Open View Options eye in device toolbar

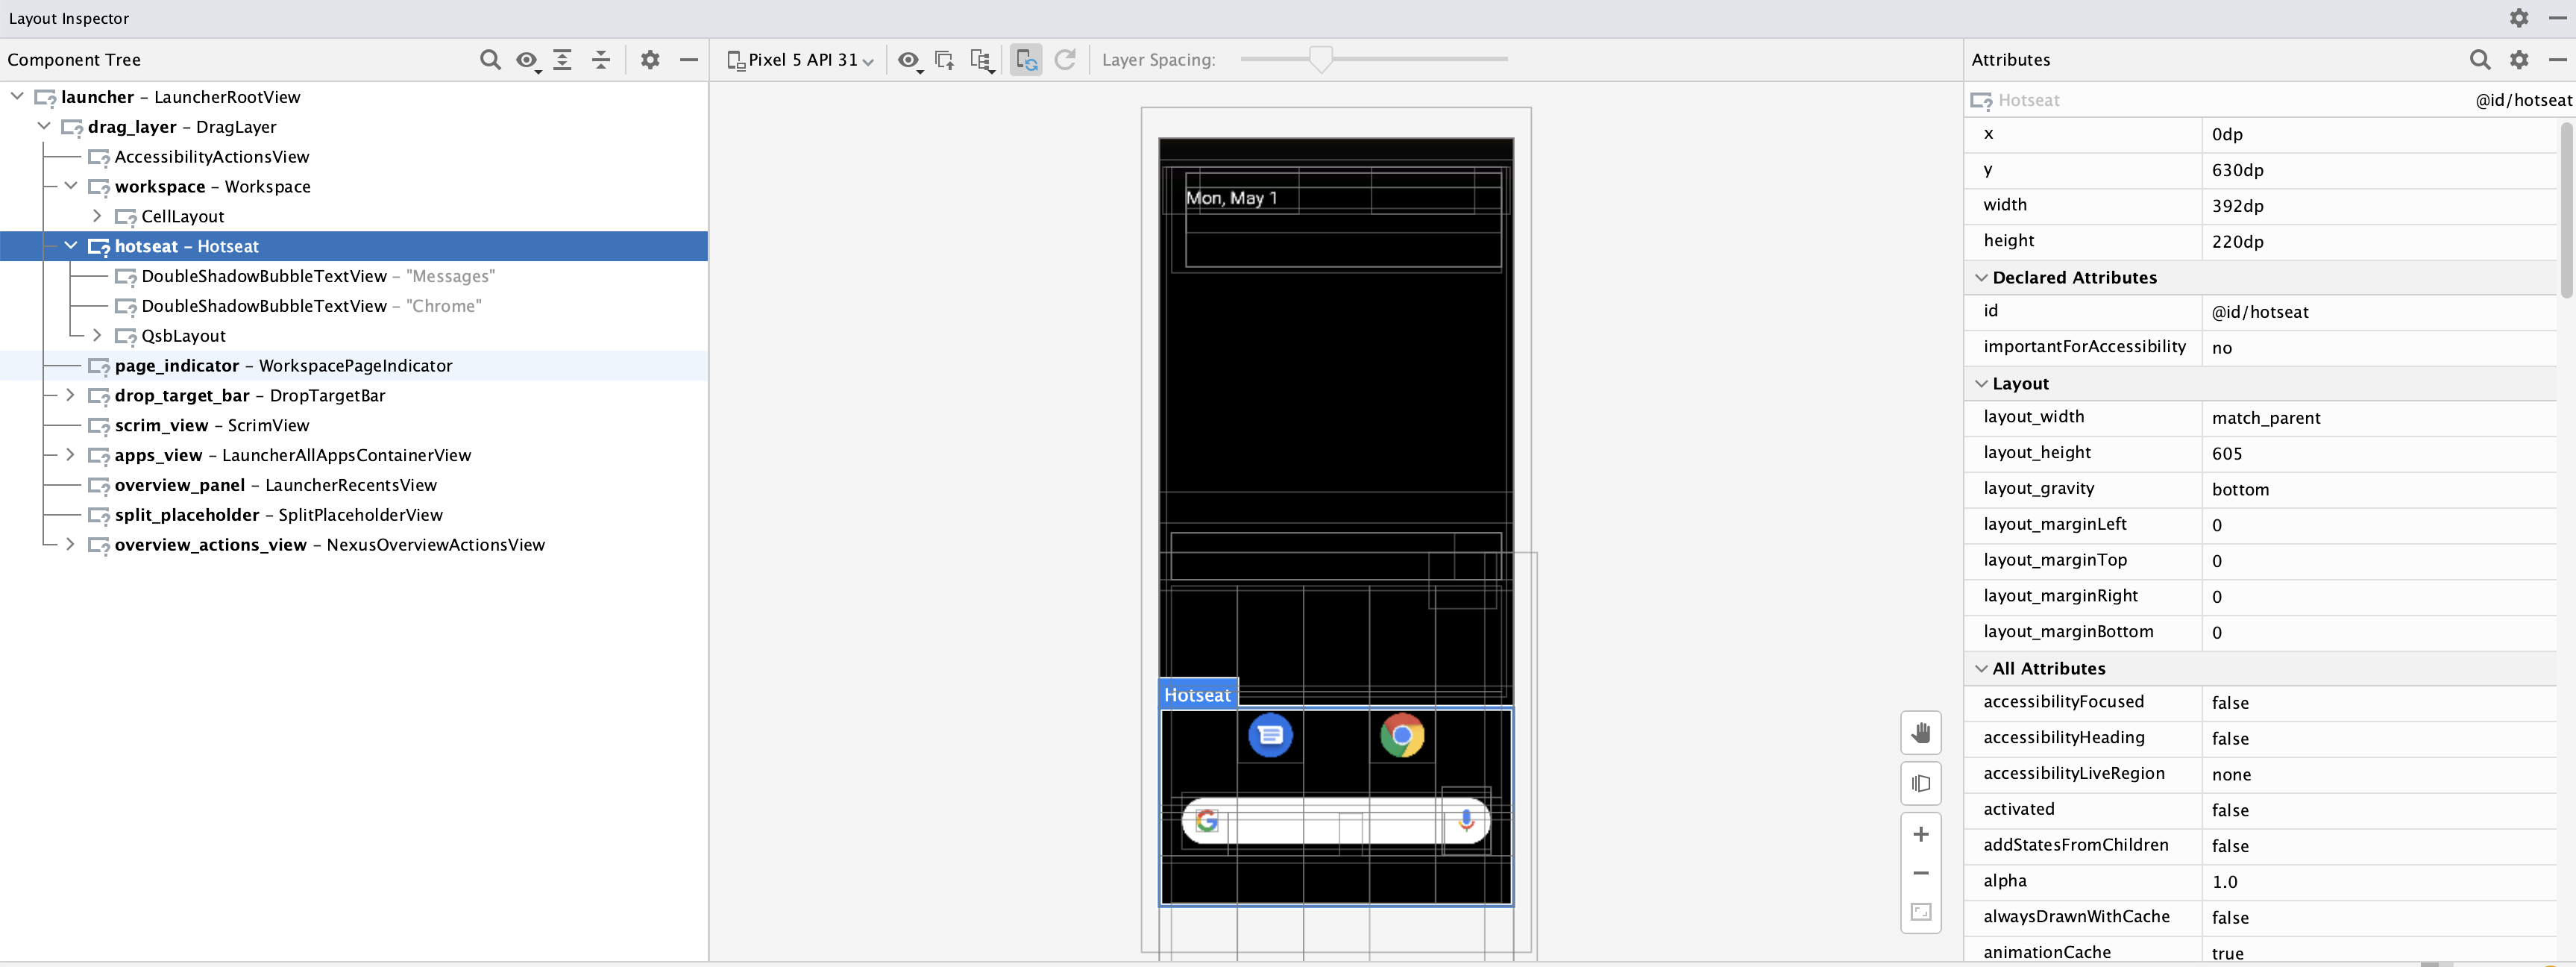point(908,60)
